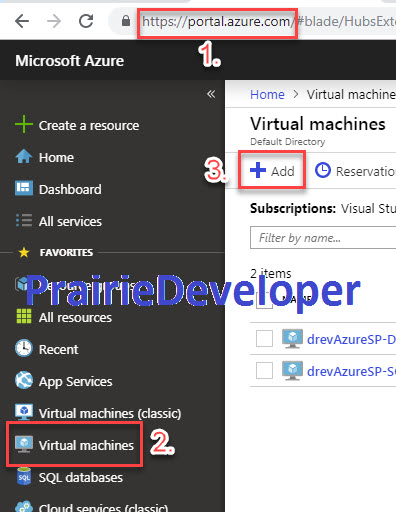This screenshot has height=512, width=396.
Task: Open Home in the sidebar
Action: click(56, 158)
